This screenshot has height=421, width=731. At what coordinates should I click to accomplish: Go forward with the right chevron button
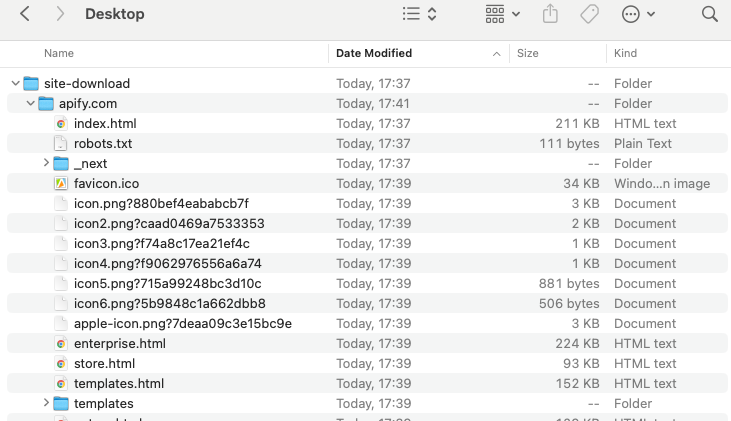pyautogui.click(x=60, y=14)
